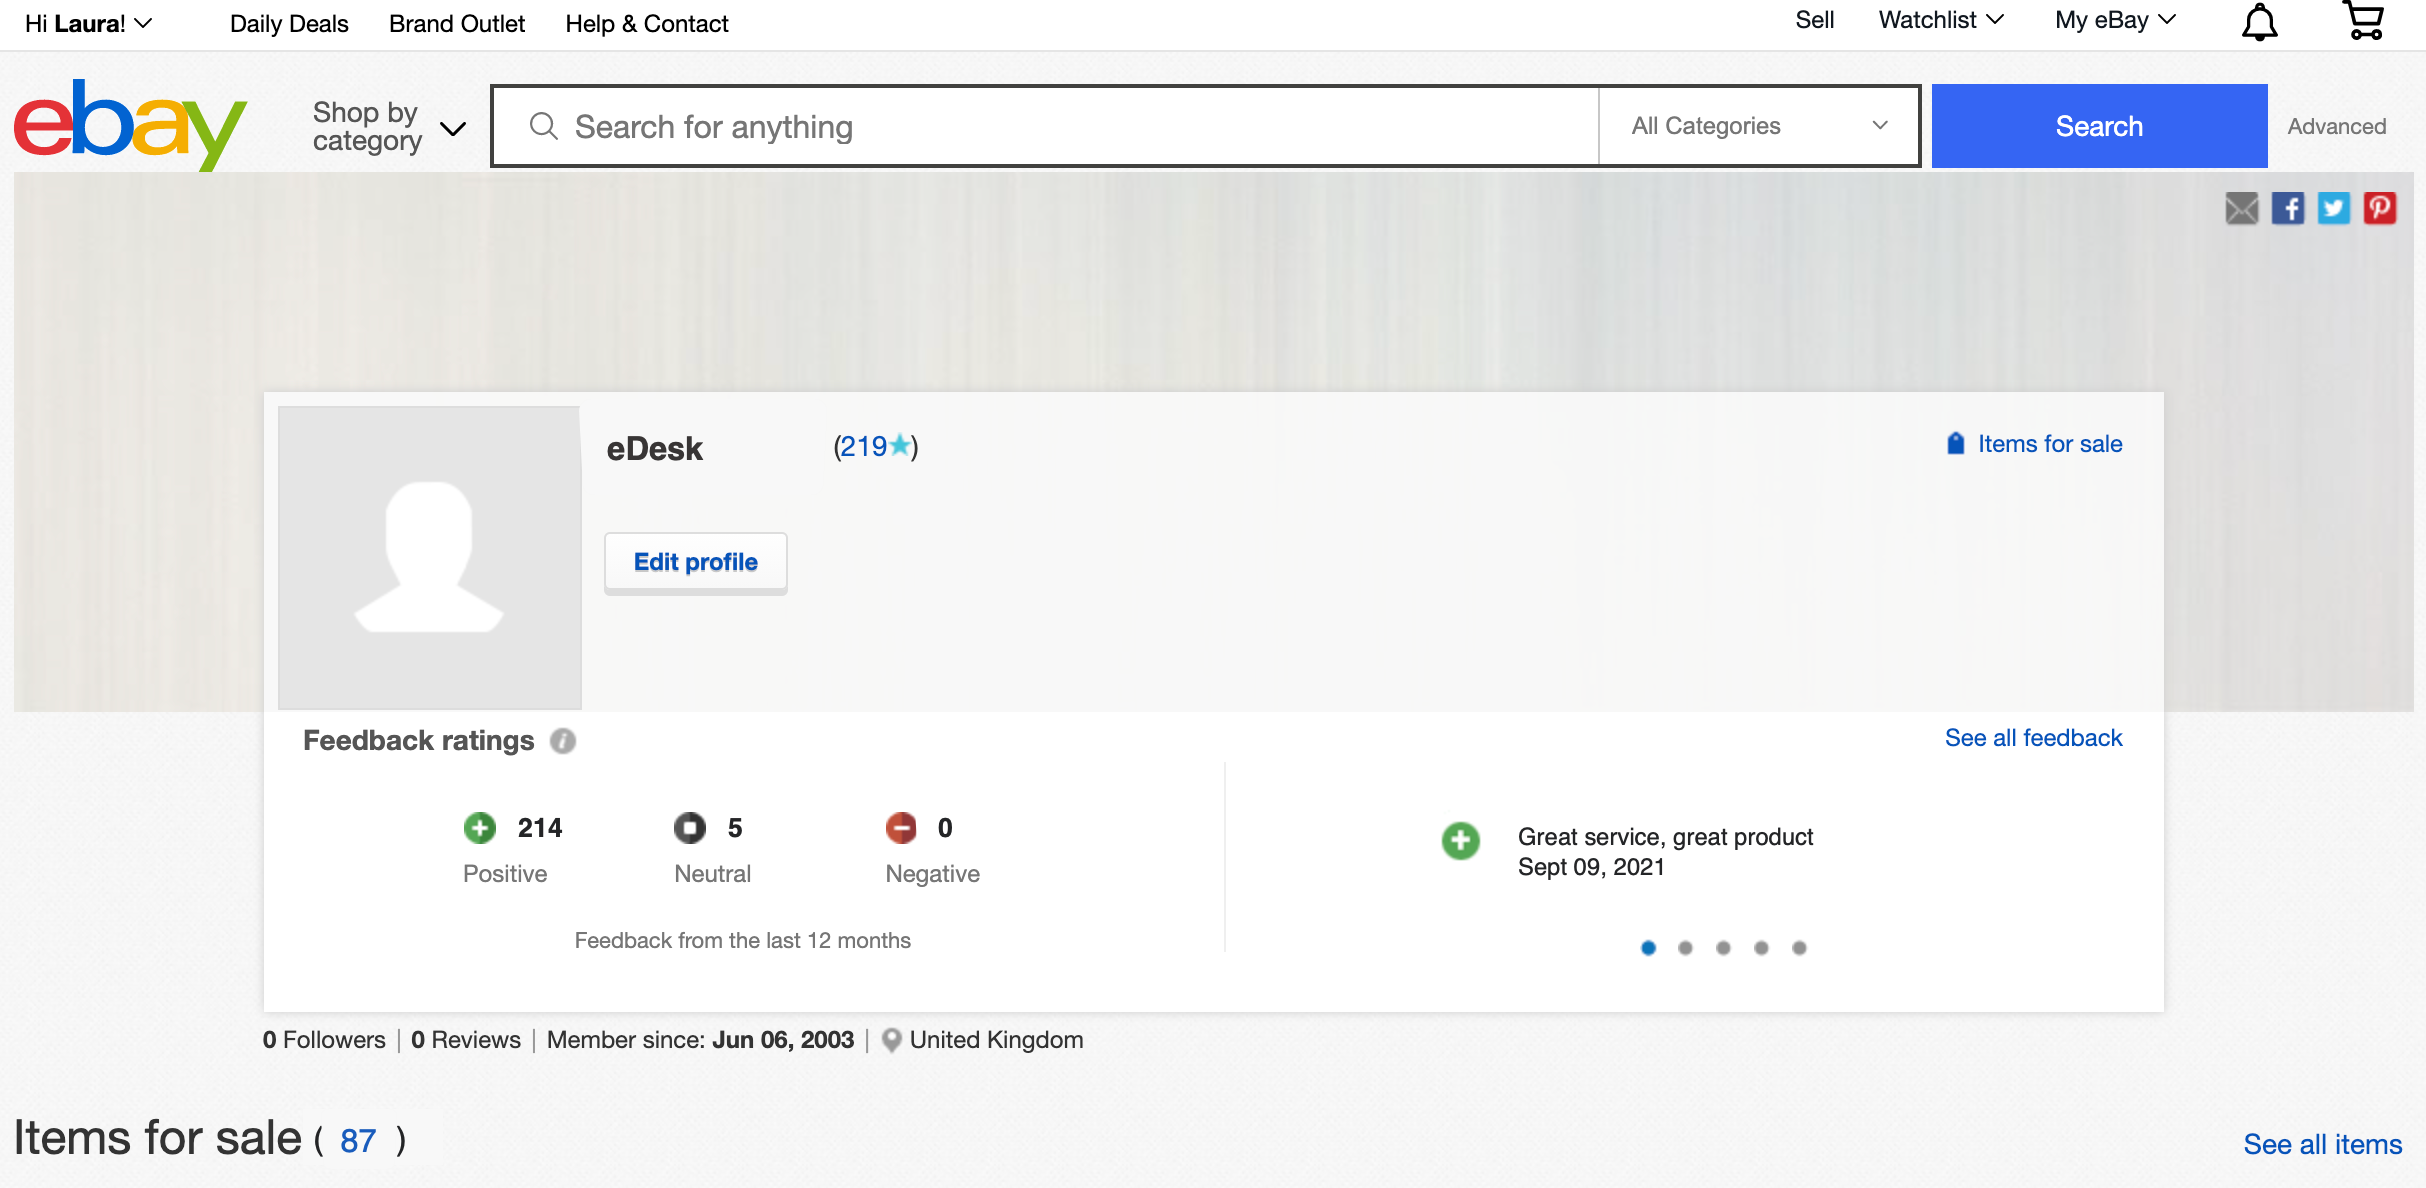Screen dimensions: 2426x1188
Task: Share profile on Twitter
Action: [x=2334, y=208]
